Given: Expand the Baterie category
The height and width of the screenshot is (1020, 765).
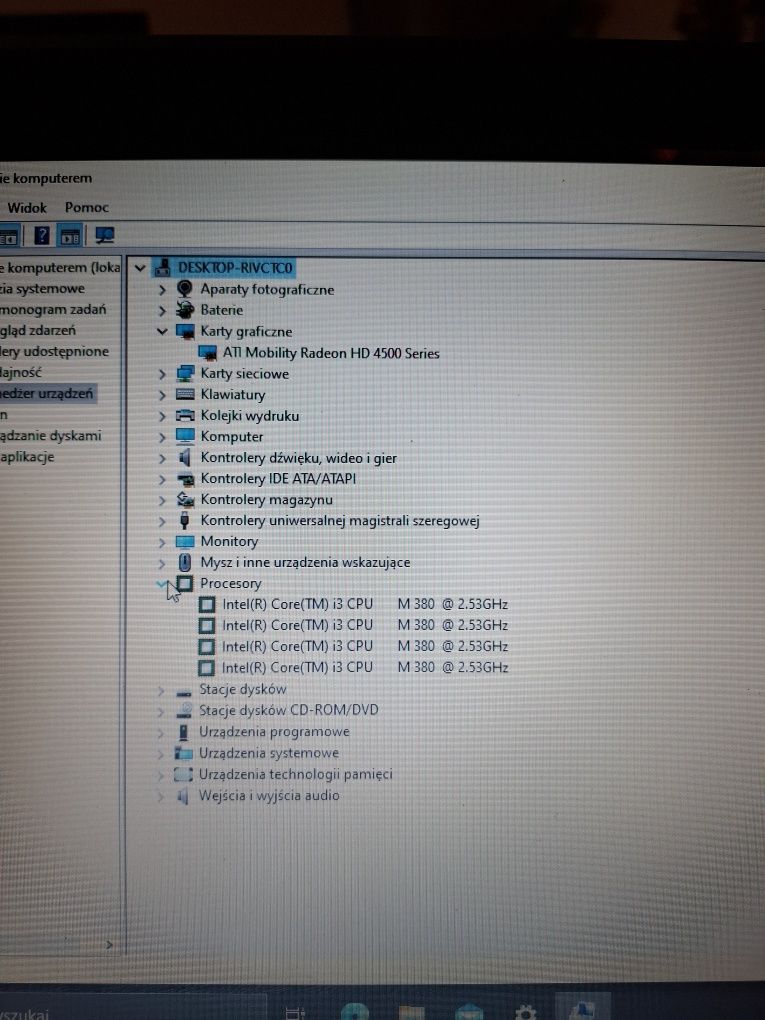Looking at the screenshot, I should [163, 310].
